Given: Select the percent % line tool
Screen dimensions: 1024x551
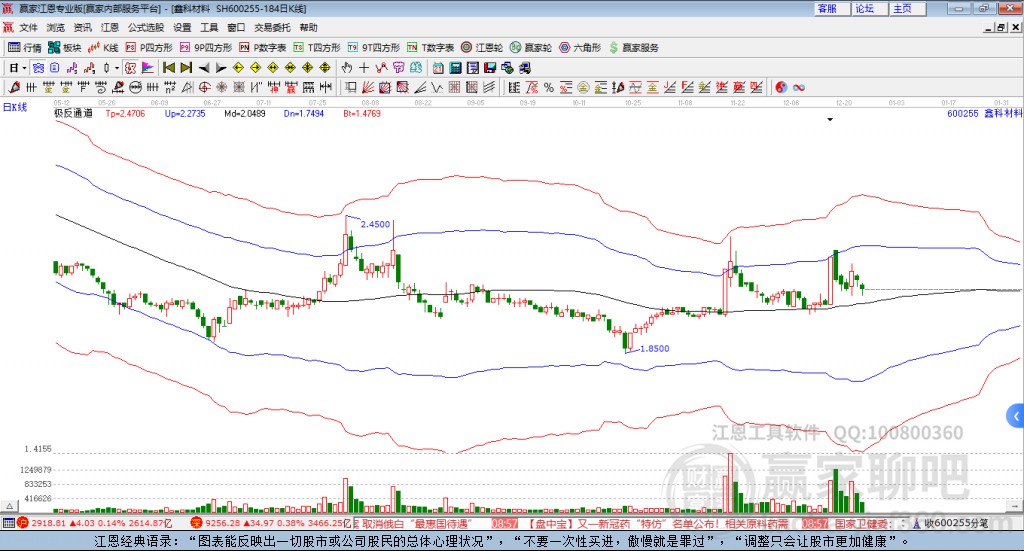Looking at the screenshot, I should 549,87.
